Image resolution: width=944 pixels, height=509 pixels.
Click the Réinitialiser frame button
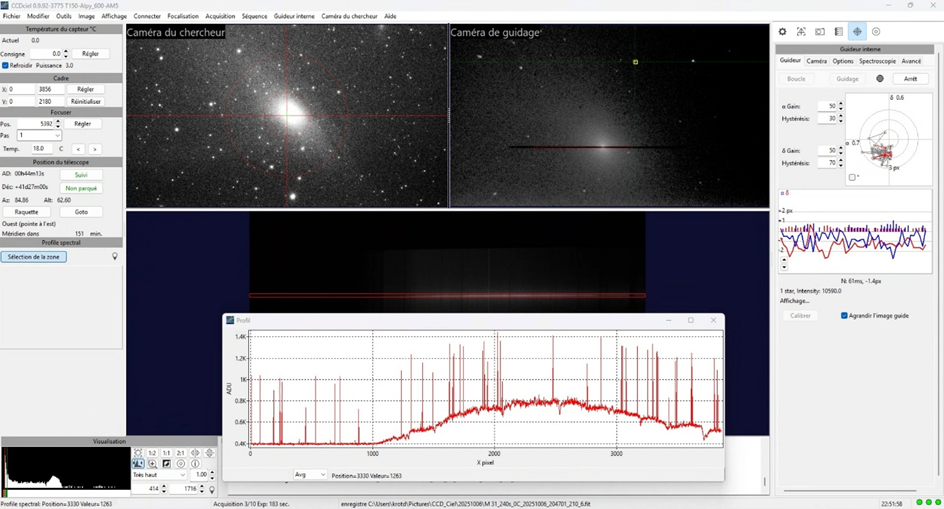85,101
